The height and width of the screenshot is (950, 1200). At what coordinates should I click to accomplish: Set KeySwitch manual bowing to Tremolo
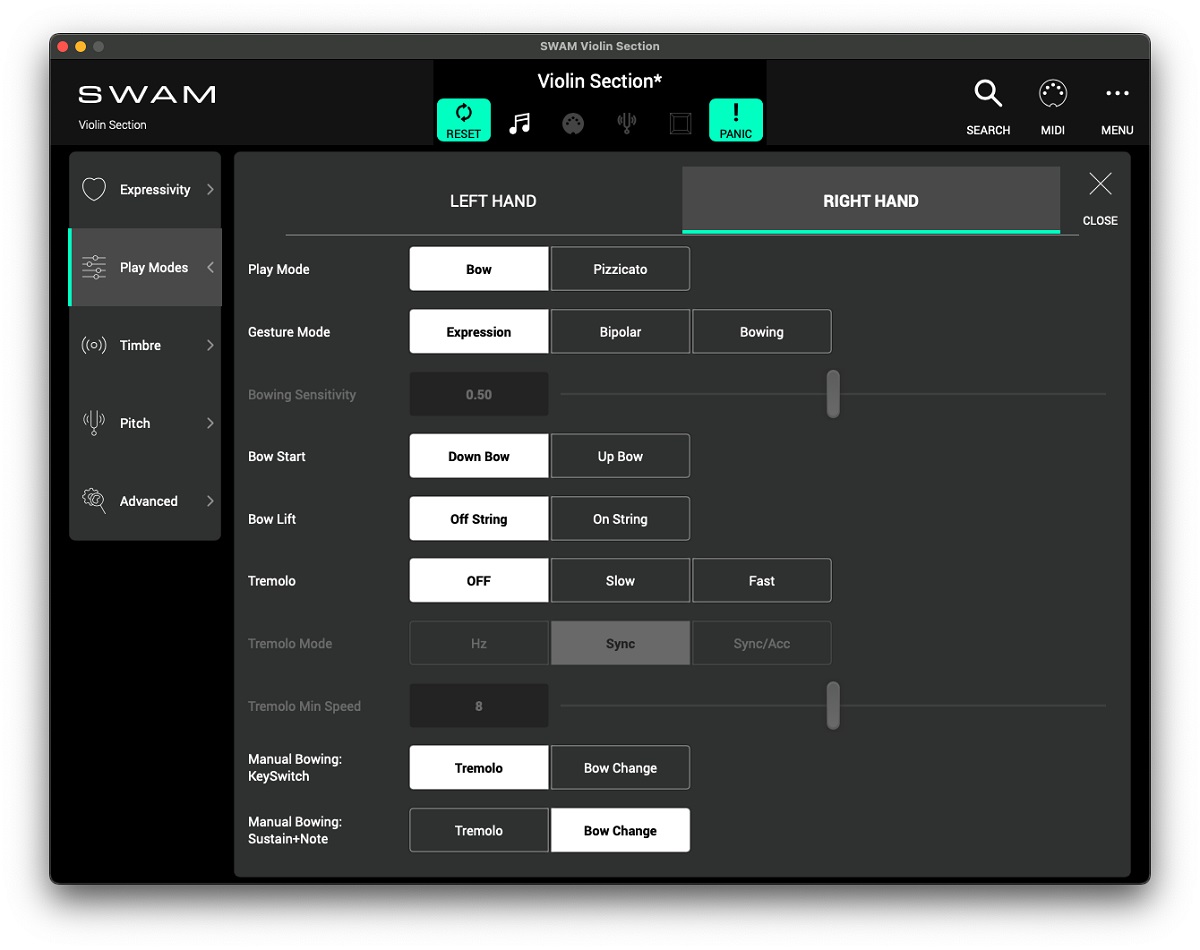(479, 767)
